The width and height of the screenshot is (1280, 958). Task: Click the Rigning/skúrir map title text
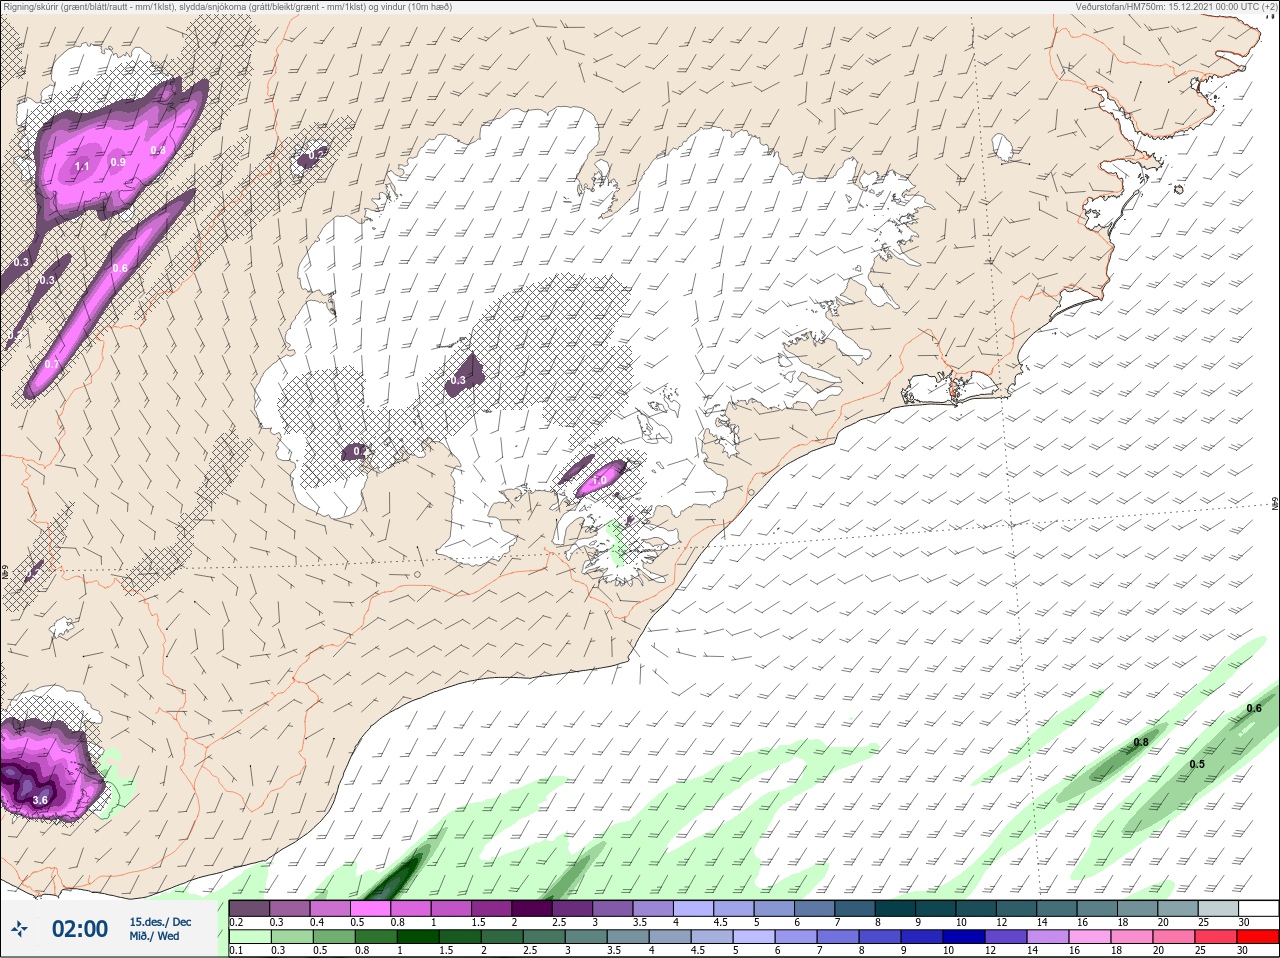226,7
